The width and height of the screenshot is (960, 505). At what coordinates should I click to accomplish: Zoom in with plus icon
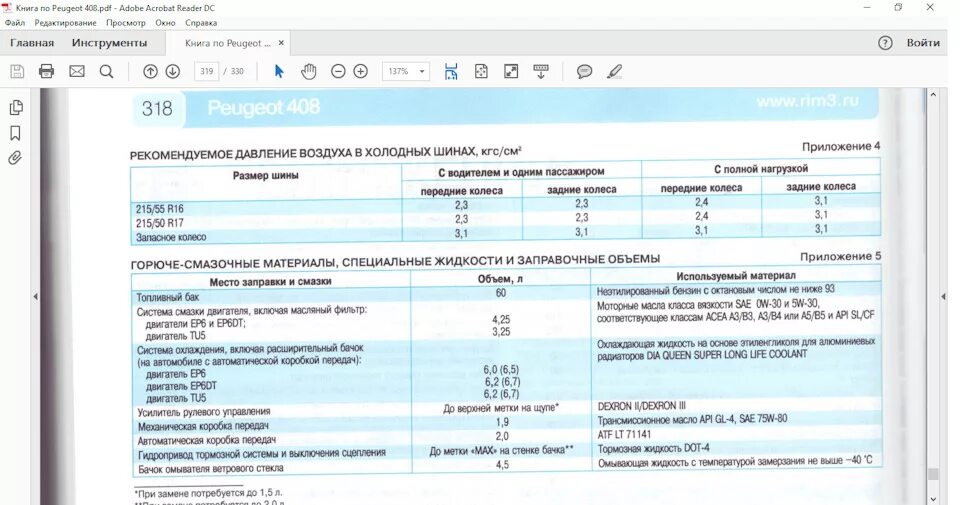(361, 72)
